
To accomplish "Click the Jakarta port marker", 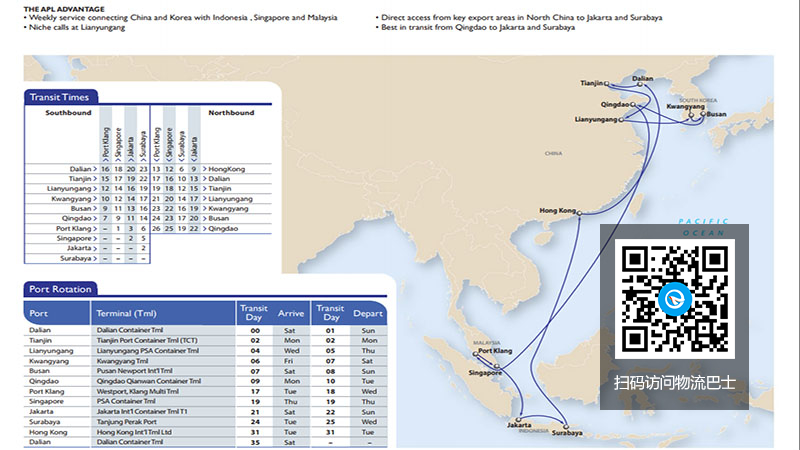I will tap(517, 420).
